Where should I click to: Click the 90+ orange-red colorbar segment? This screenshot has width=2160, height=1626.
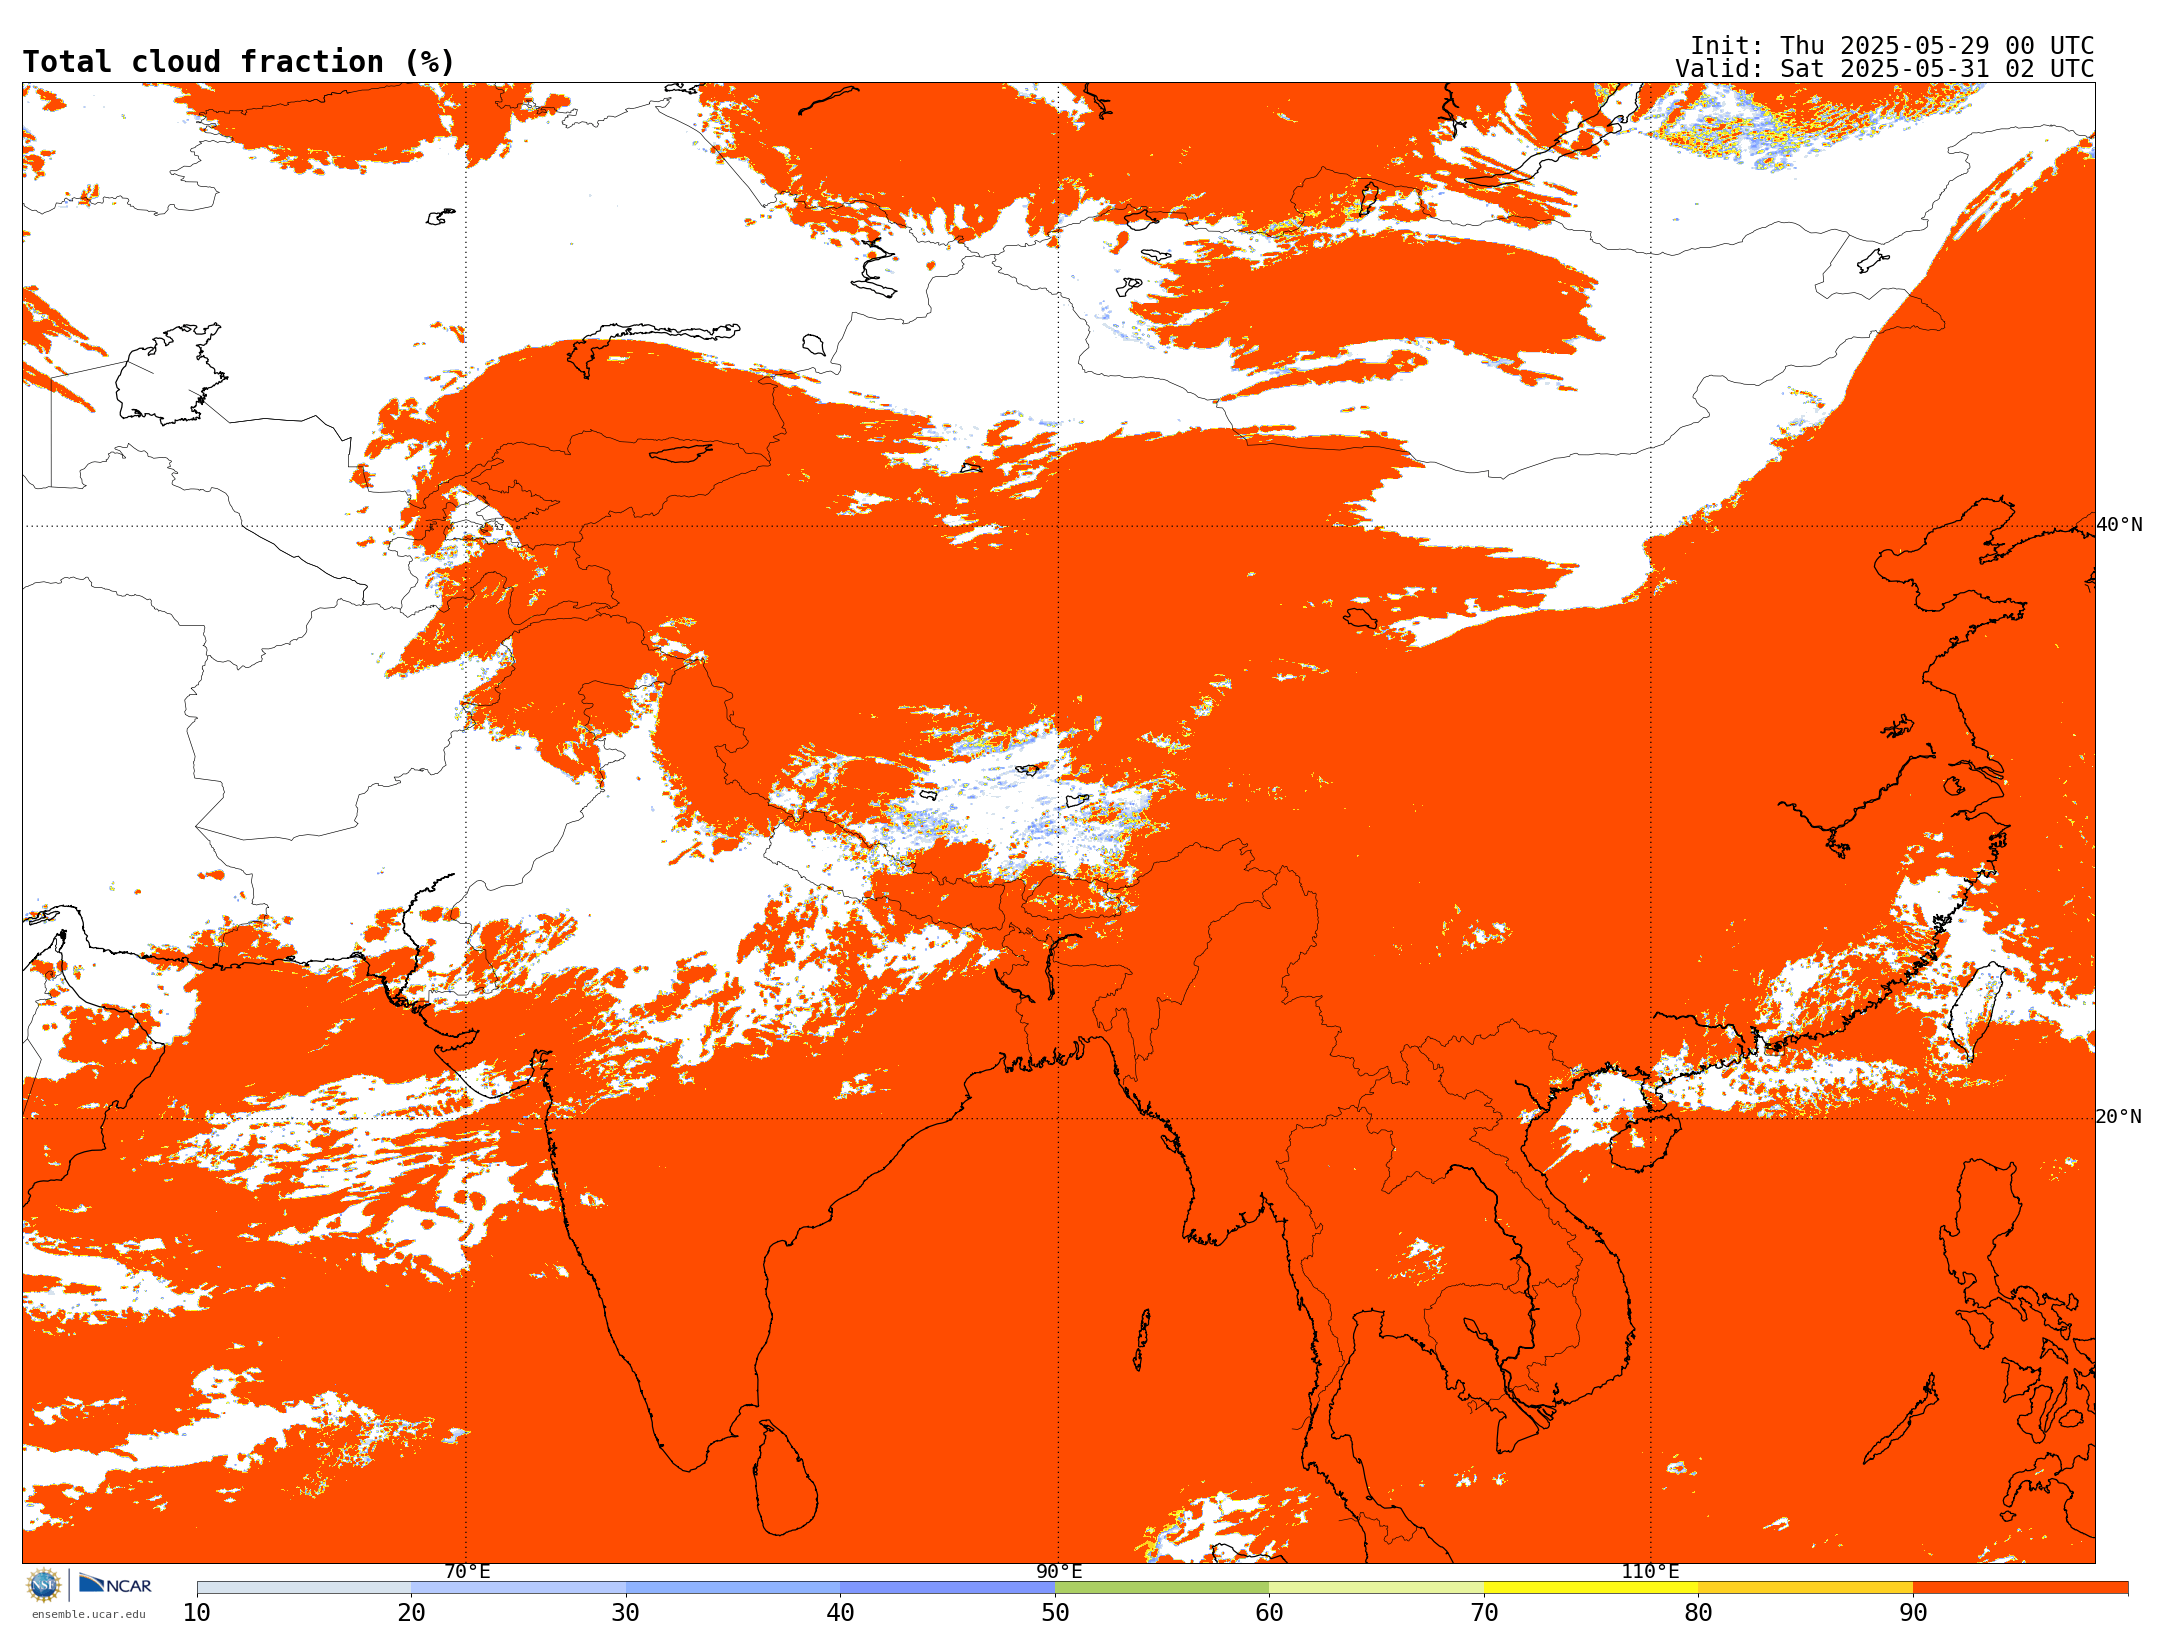[x=2020, y=1588]
